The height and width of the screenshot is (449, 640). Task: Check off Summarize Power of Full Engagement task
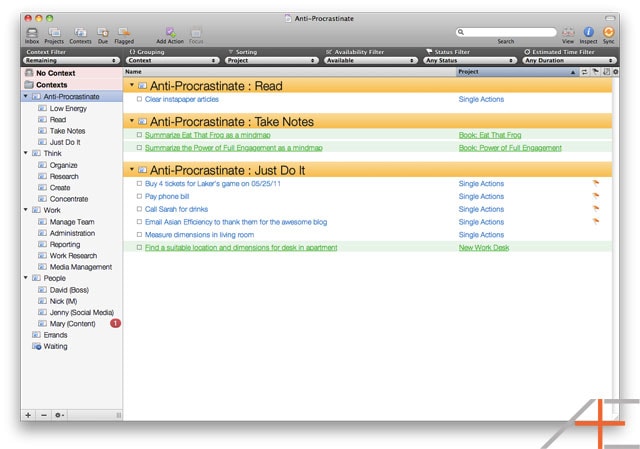139,147
